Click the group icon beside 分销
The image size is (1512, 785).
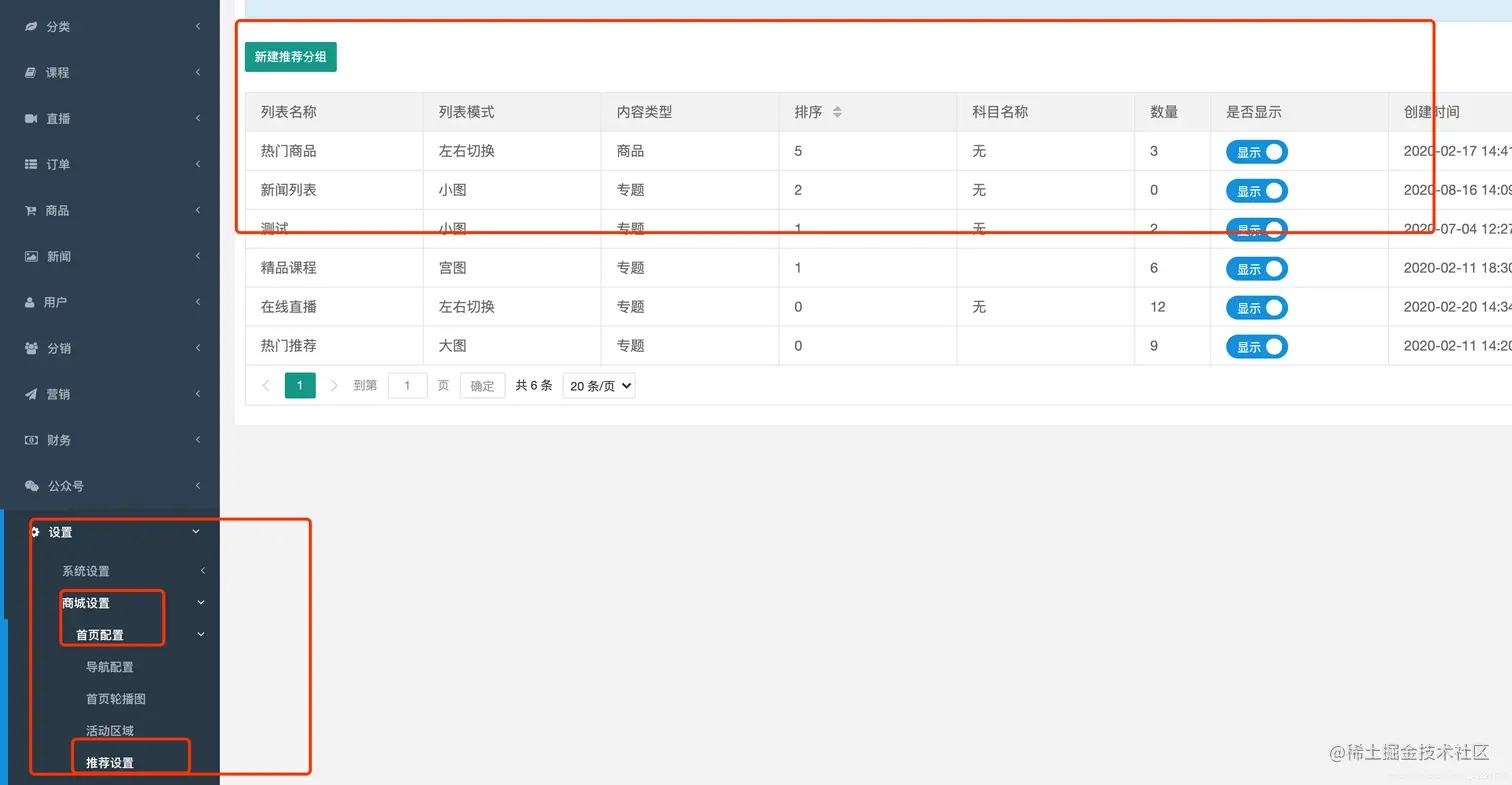(31, 348)
